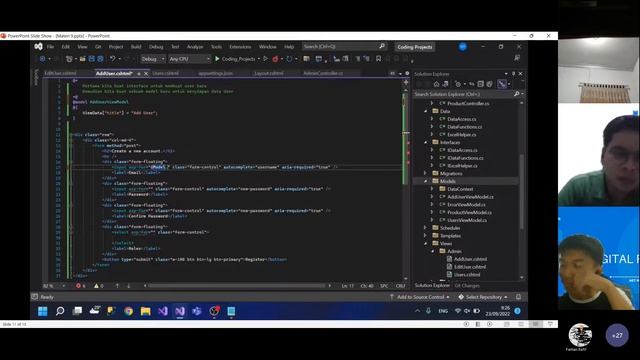The height and width of the screenshot is (360, 640).
Task: Switch to the Git Changes tab
Action: (467, 286)
